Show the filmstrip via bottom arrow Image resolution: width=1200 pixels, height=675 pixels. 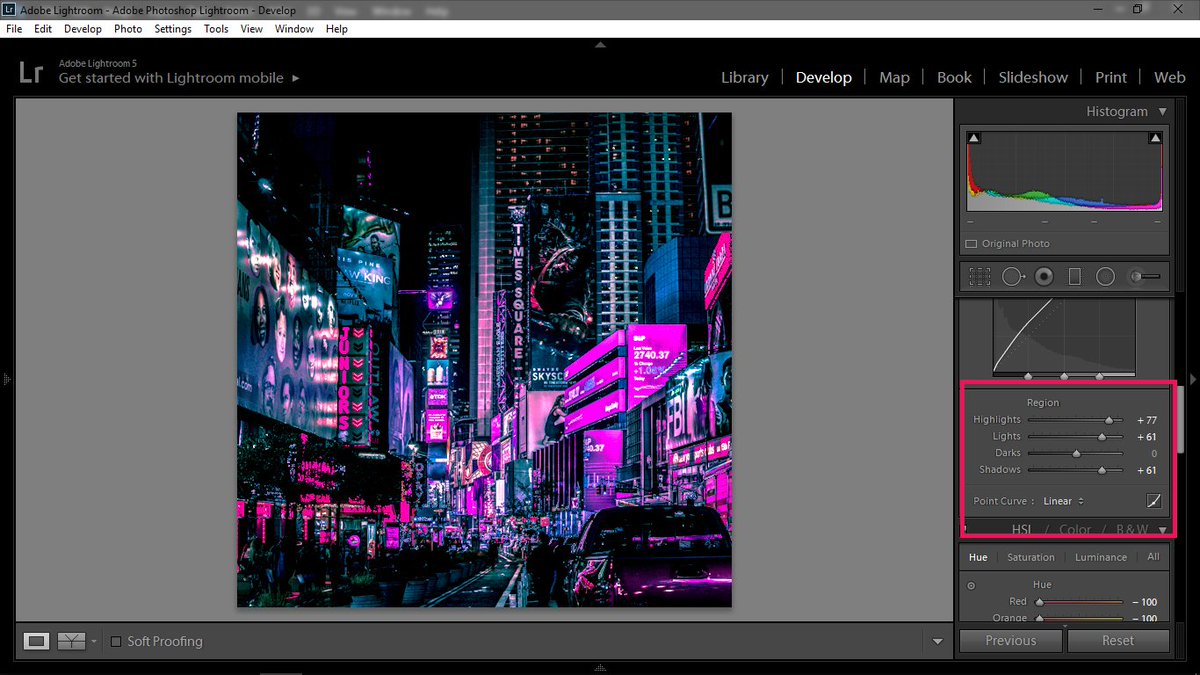pyautogui.click(x=600, y=668)
